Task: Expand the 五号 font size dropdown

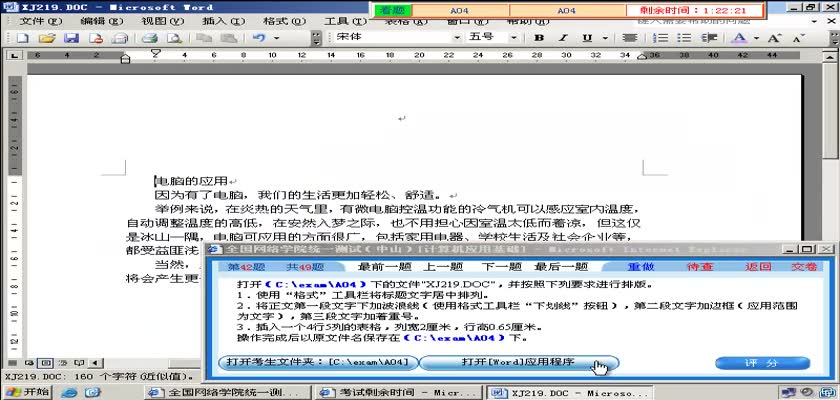Action: (x=513, y=38)
